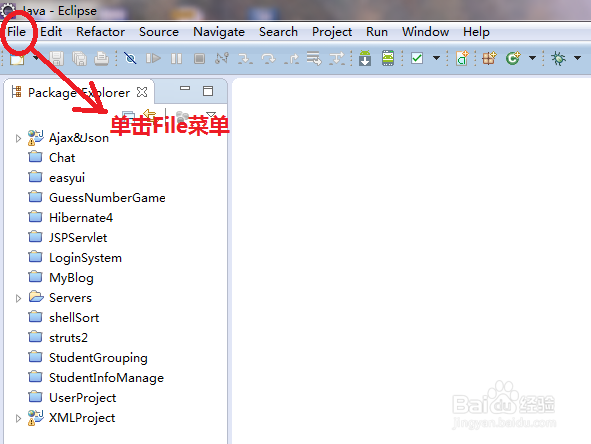Select the LoginSystem project

[85, 258]
